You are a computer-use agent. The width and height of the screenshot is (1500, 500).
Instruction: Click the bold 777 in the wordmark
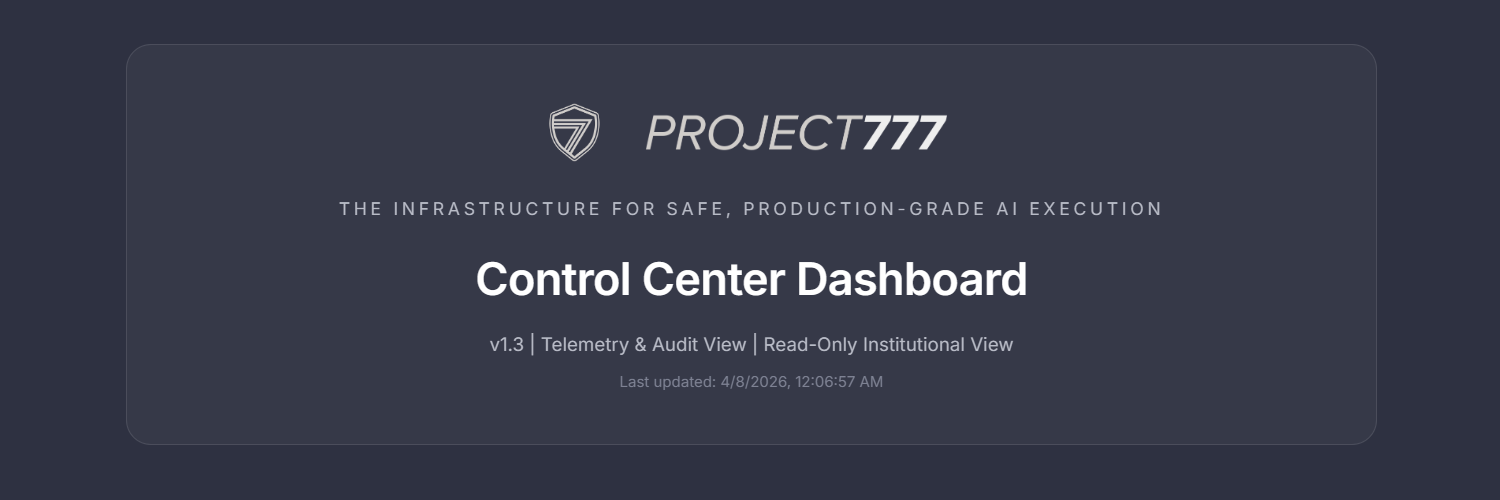pos(903,133)
